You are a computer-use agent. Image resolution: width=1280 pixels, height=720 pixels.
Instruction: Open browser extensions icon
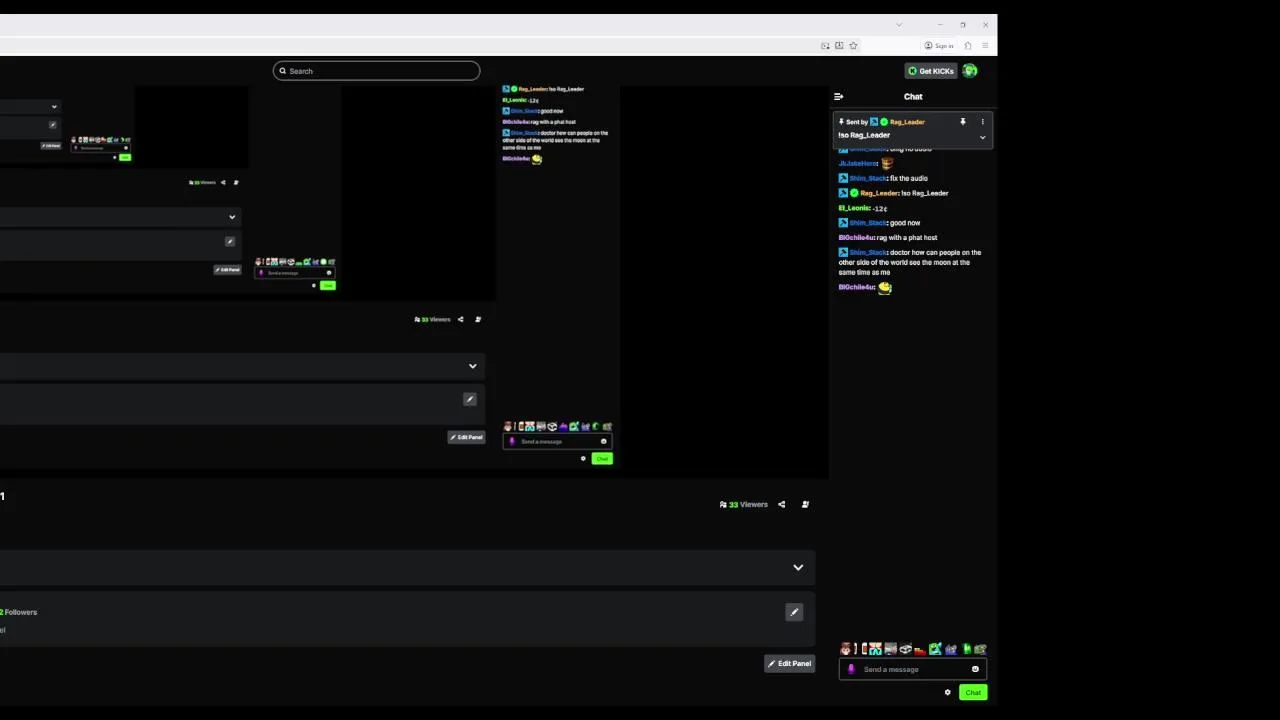point(967,45)
